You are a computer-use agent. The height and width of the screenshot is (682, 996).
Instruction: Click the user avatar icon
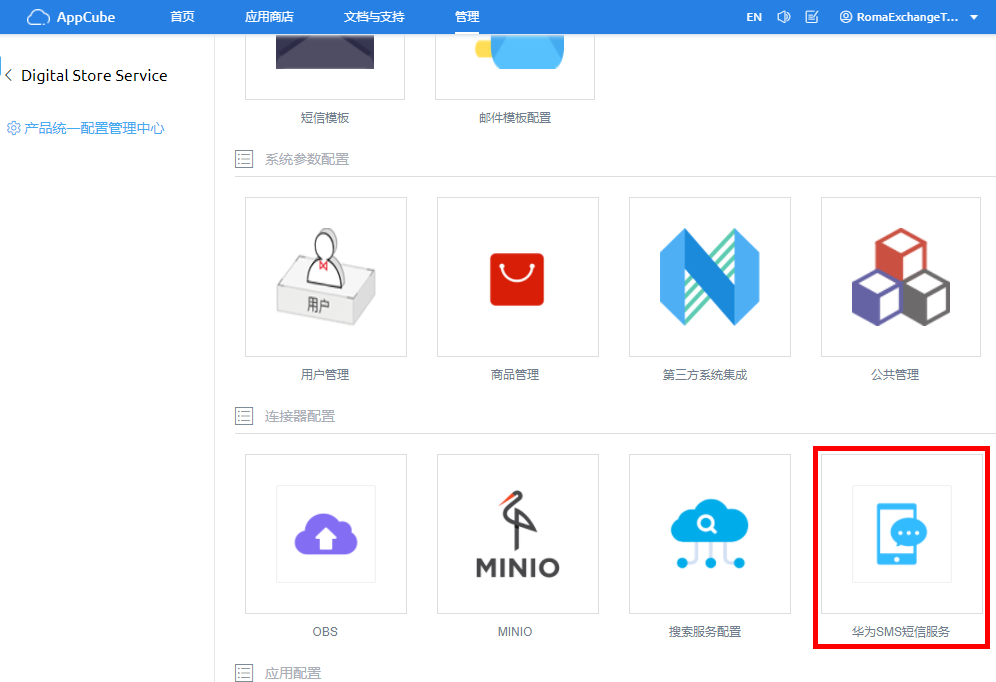(x=845, y=17)
